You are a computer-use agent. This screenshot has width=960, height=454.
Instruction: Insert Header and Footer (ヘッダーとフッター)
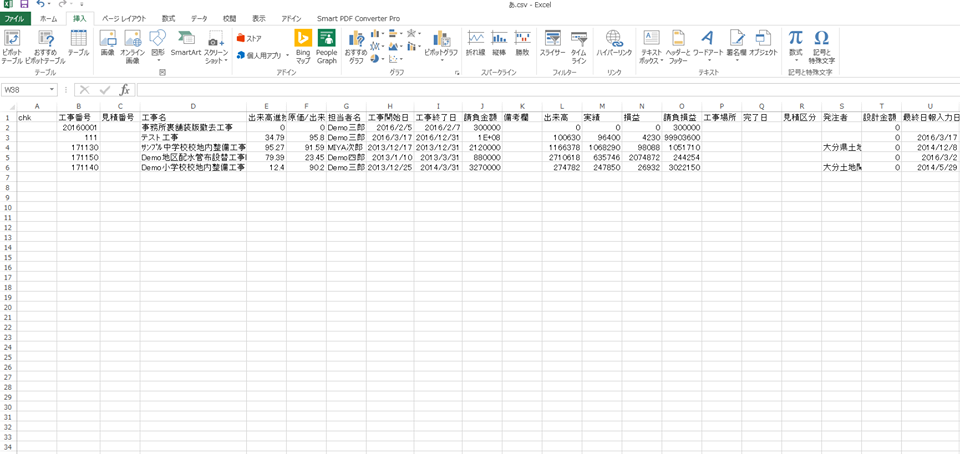point(678,47)
